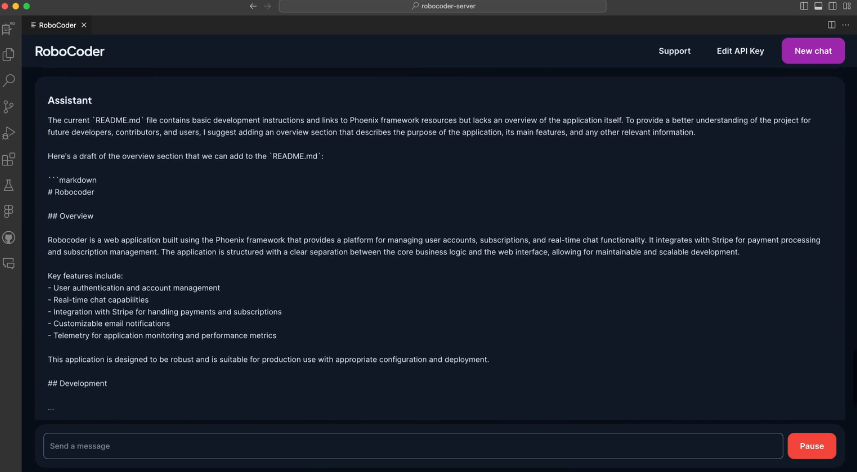Open the chat comments view

pos(8,263)
